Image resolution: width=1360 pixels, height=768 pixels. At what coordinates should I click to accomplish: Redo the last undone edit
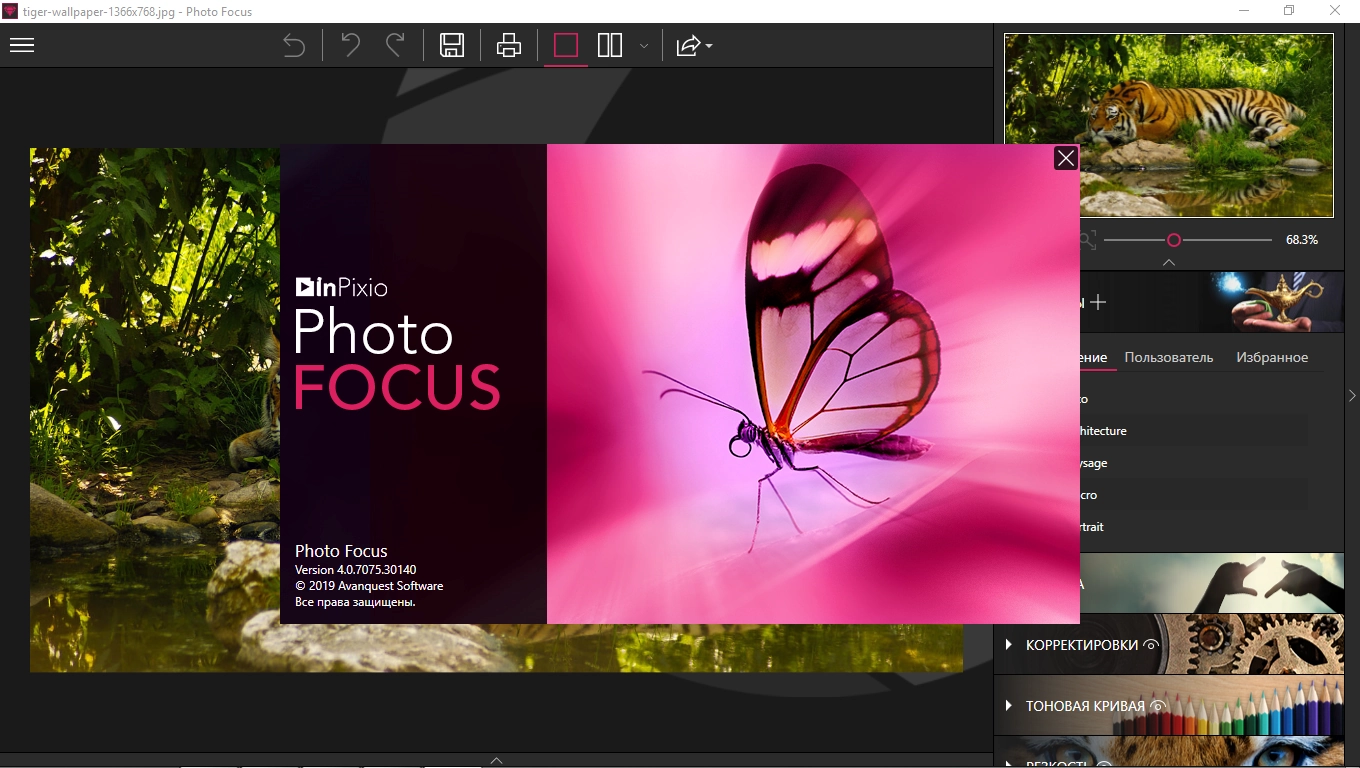click(x=396, y=45)
